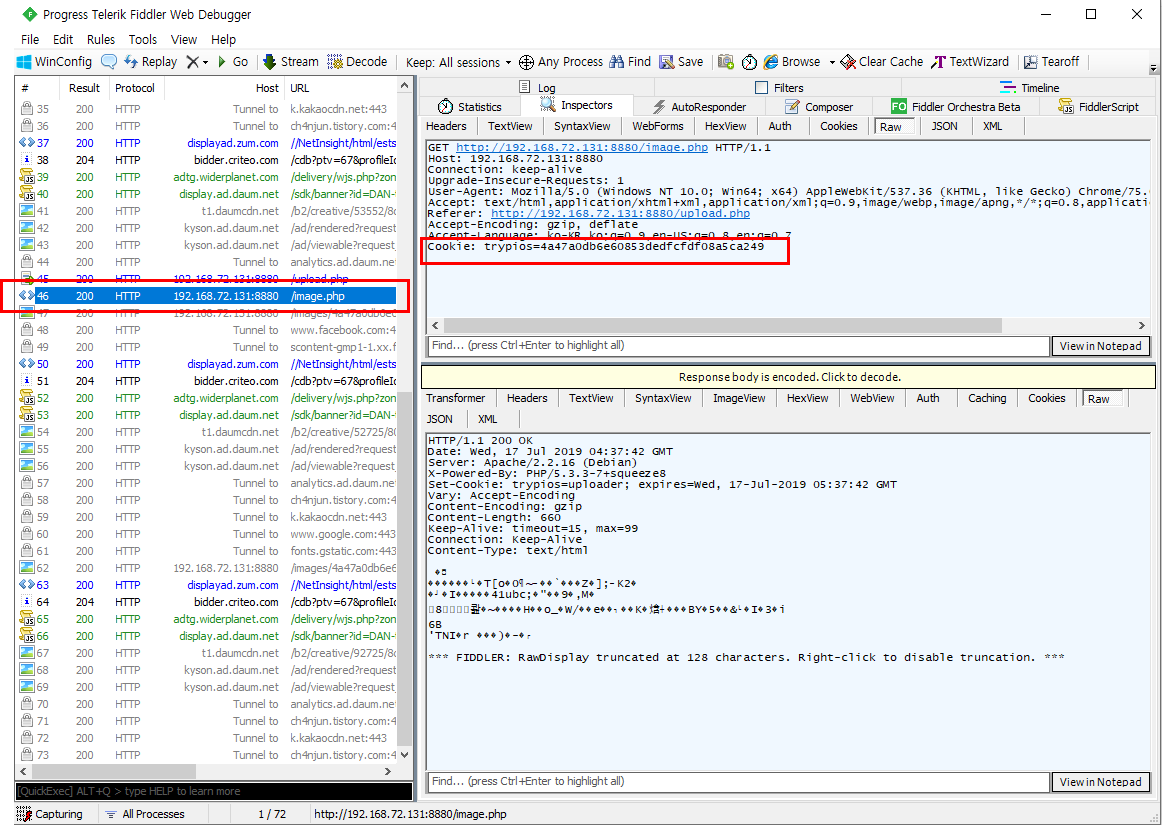
Task: Open the Tools menu
Action: pos(142,39)
